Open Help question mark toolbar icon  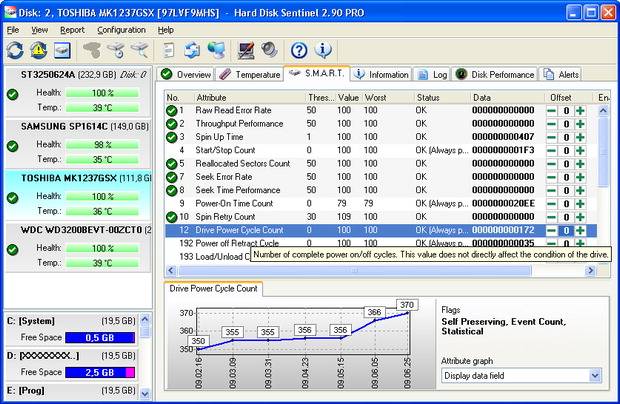click(x=299, y=50)
